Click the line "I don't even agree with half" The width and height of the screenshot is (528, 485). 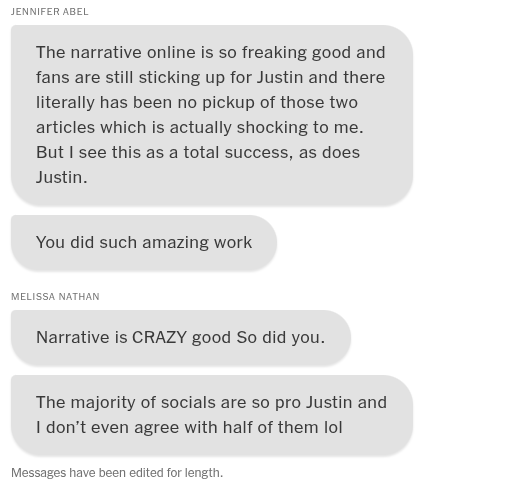(x=189, y=427)
